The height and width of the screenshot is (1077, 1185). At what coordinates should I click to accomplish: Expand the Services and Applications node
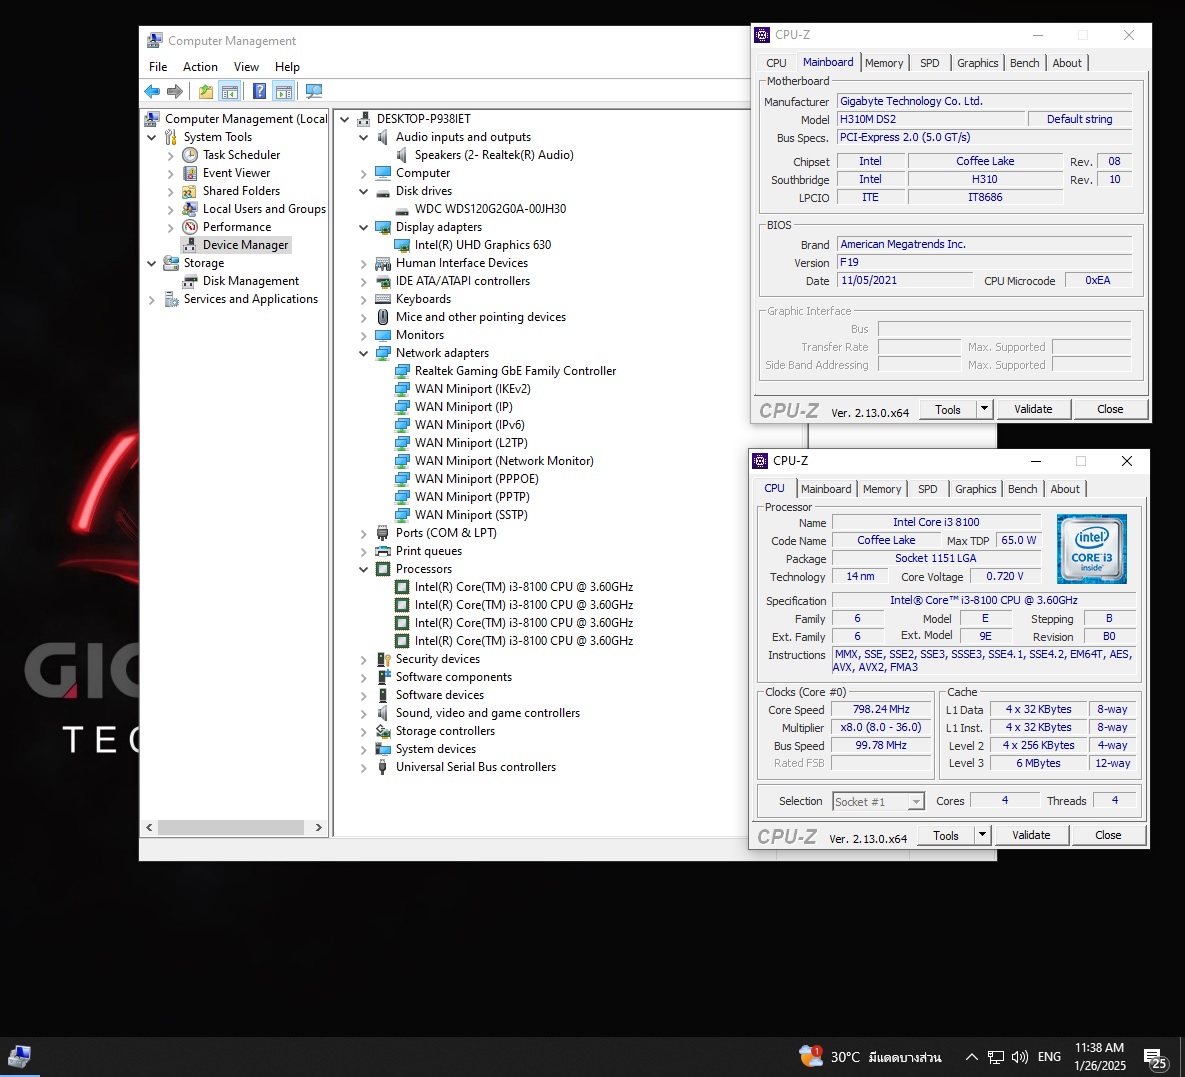pos(152,299)
